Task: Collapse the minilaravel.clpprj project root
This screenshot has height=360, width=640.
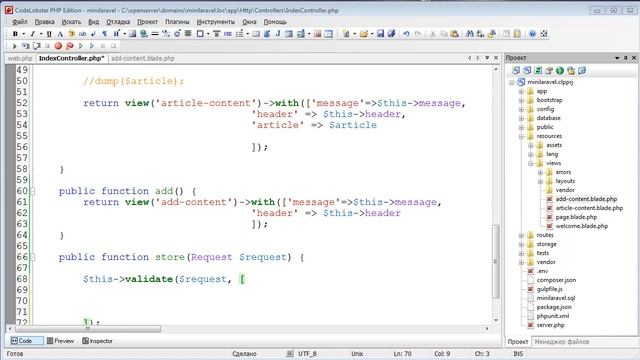Action: point(512,82)
